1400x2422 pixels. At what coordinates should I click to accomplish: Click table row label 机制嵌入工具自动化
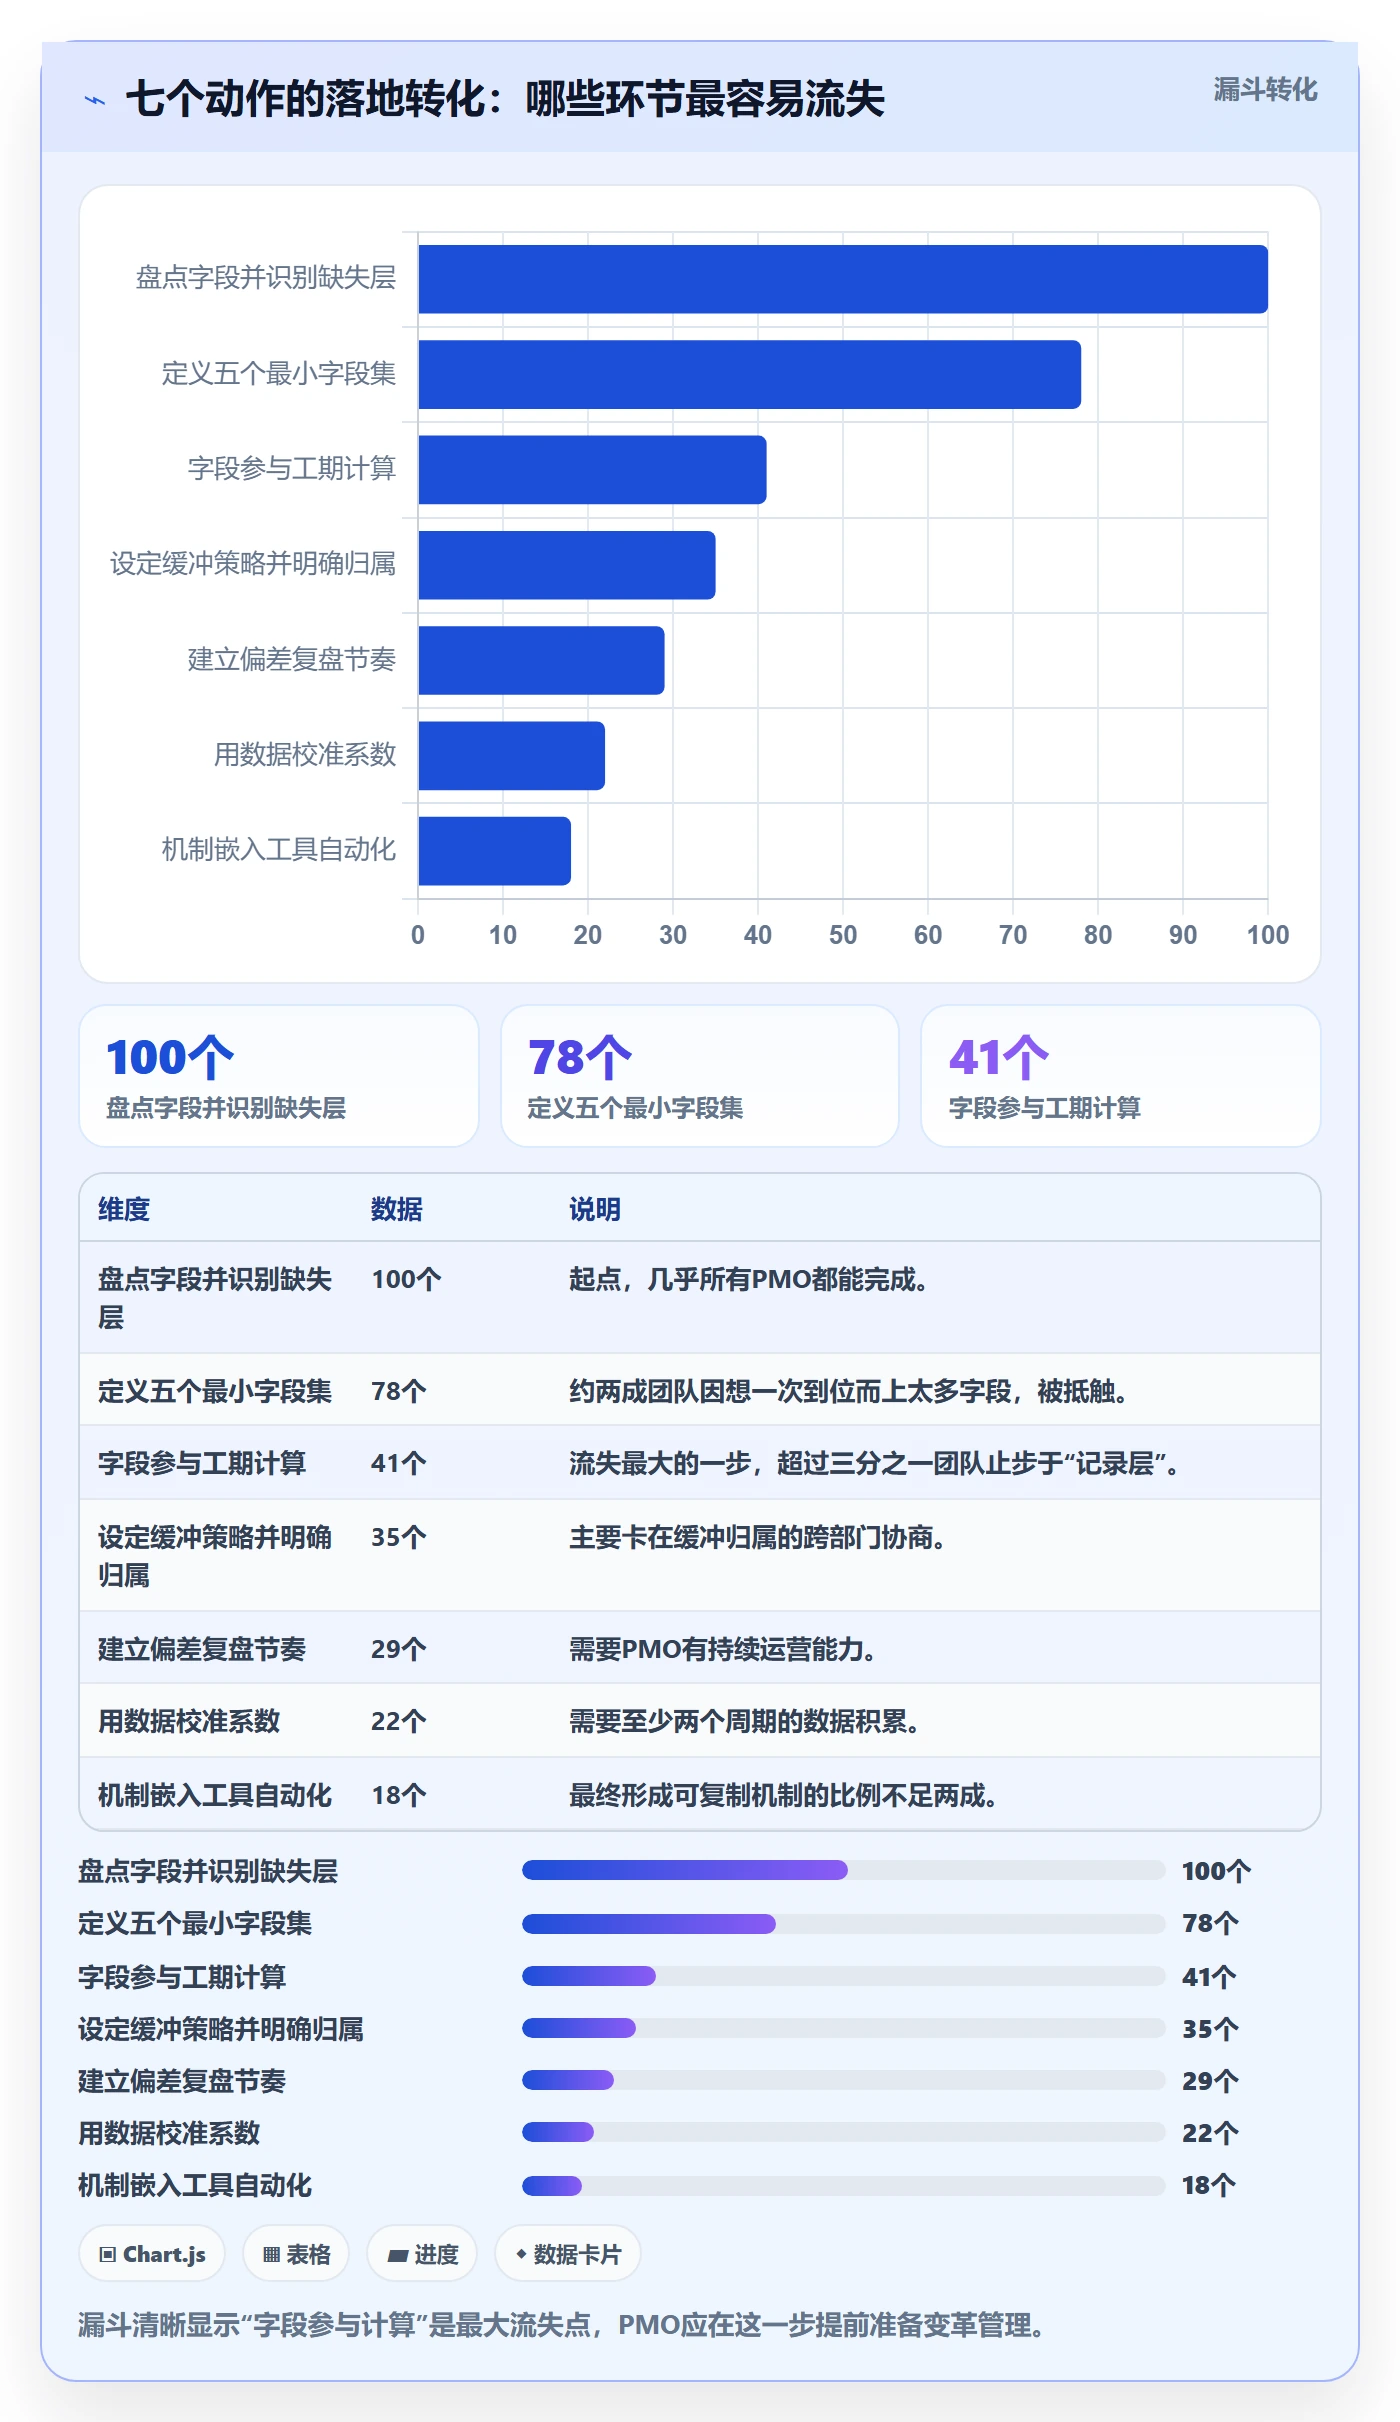215,1795
